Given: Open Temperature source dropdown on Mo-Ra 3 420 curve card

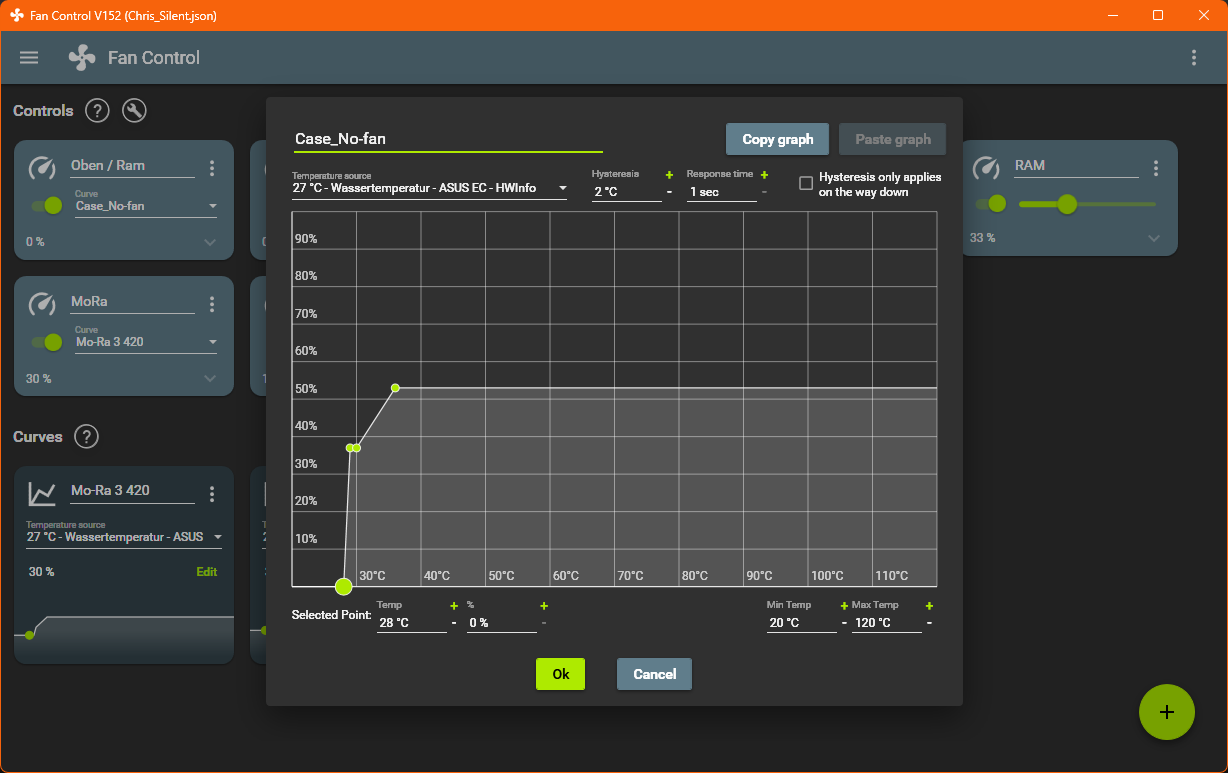Looking at the screenshot, I should [124, 537].
